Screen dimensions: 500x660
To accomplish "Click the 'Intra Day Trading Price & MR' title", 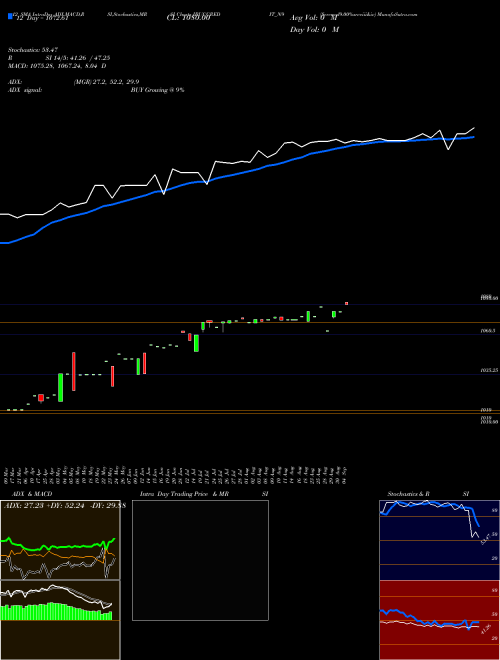I will (184, 494).
